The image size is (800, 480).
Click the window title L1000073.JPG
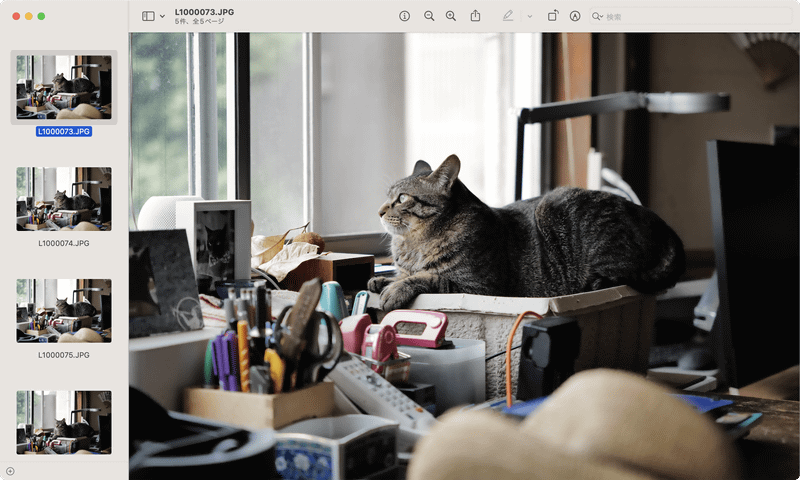click(204, 12)
